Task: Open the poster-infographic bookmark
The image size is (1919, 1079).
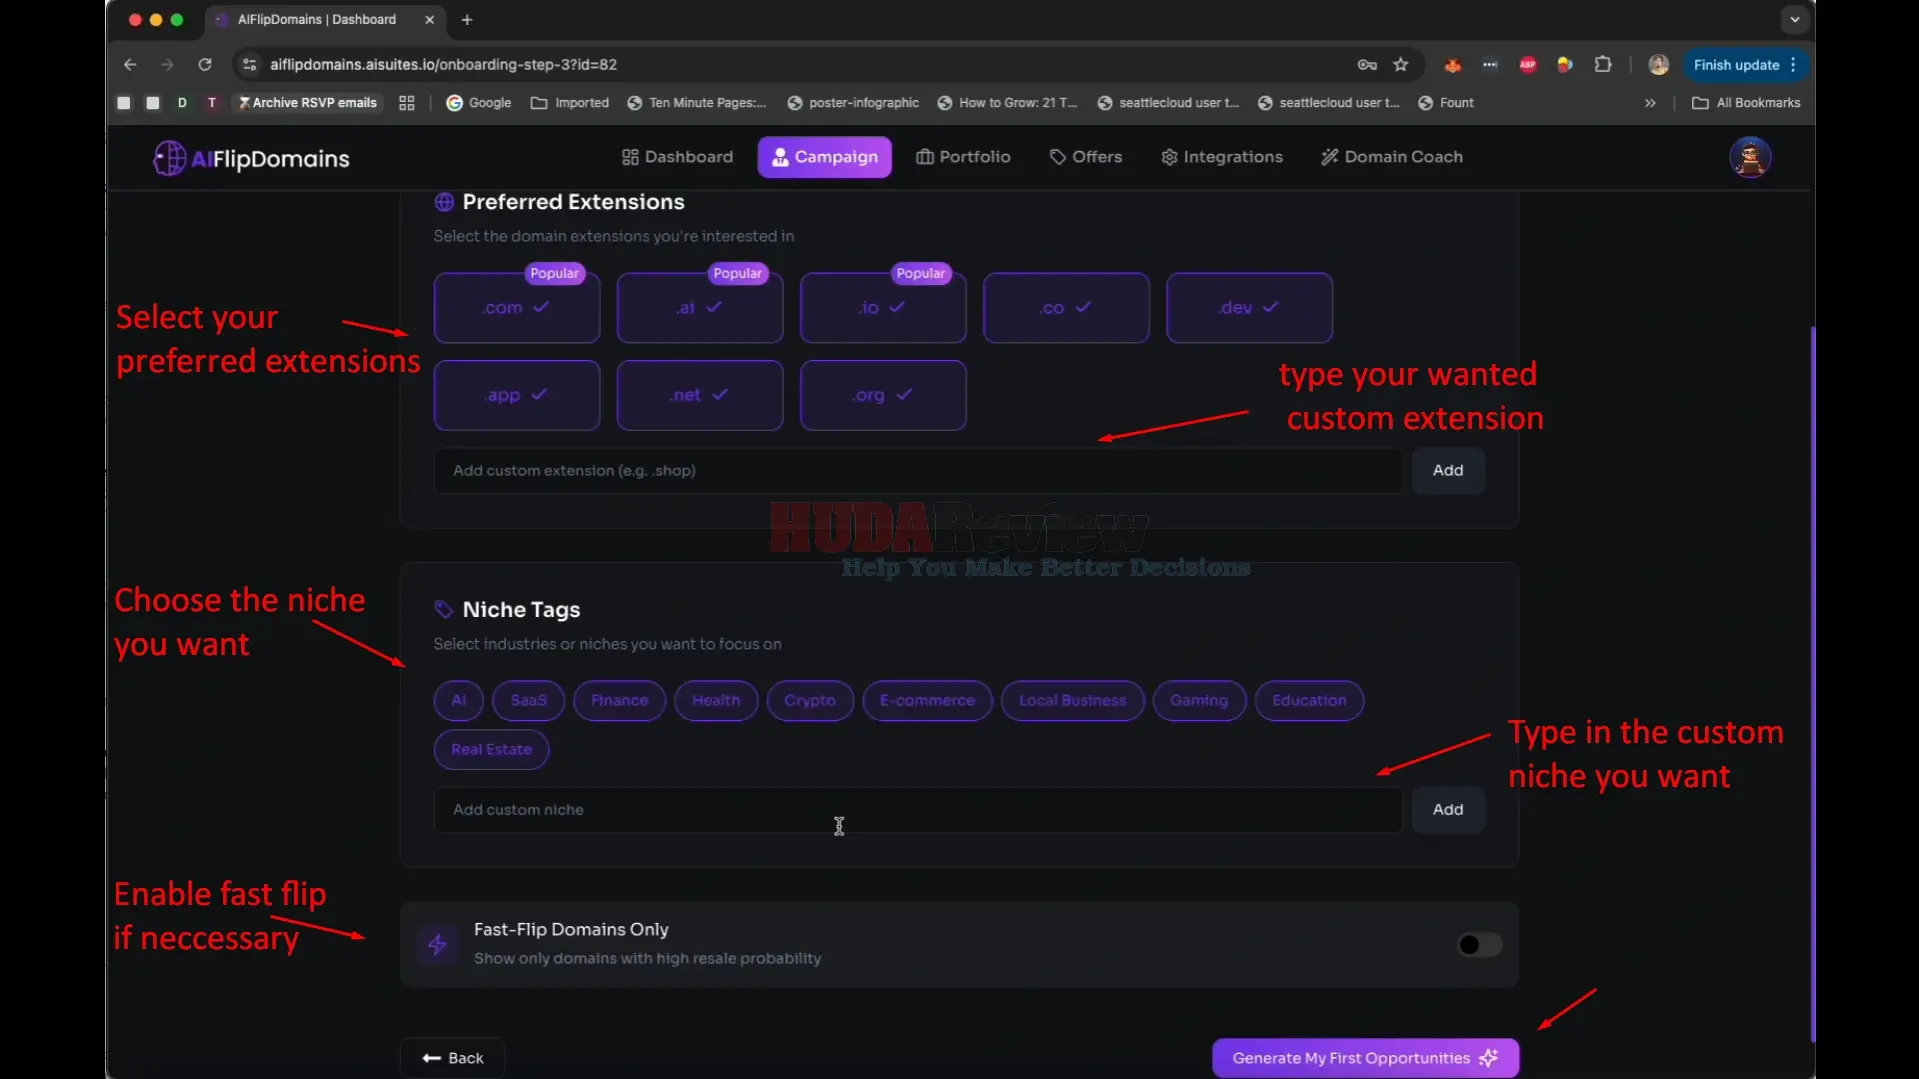Action: (x=853, y=103)
